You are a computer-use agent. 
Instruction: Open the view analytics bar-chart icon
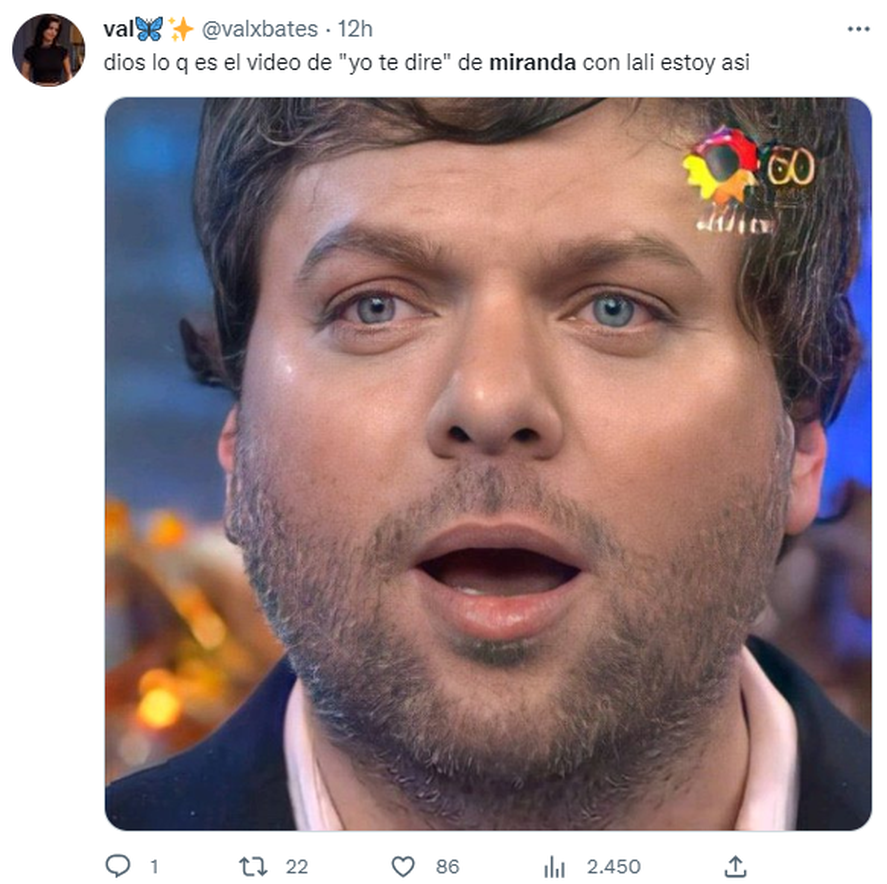pos(554,866)
